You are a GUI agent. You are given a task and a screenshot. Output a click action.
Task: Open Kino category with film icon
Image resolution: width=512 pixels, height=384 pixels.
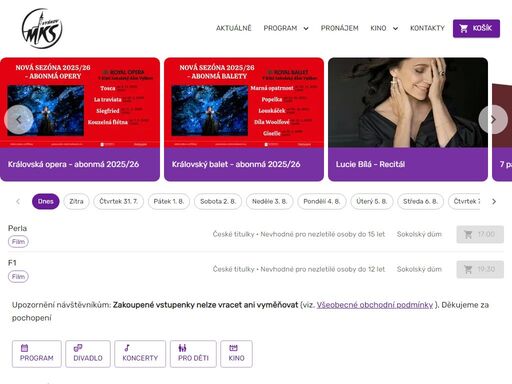[236, 354]
